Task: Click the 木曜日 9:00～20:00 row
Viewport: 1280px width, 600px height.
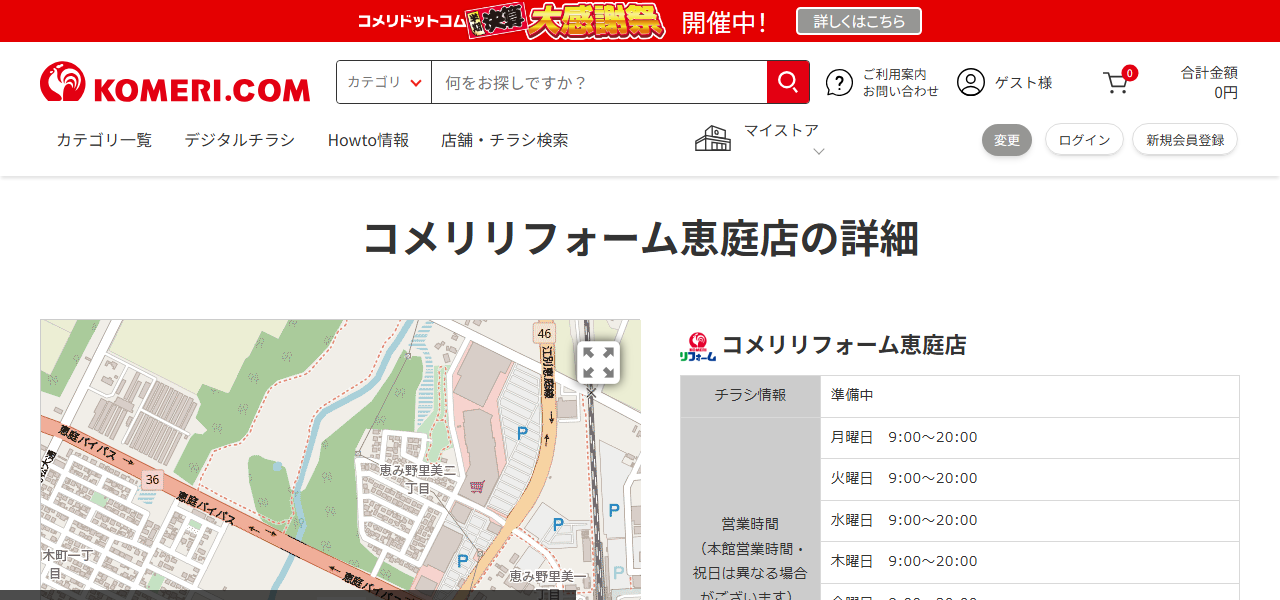Action: pyautogui.click(x=1029, y=562)
